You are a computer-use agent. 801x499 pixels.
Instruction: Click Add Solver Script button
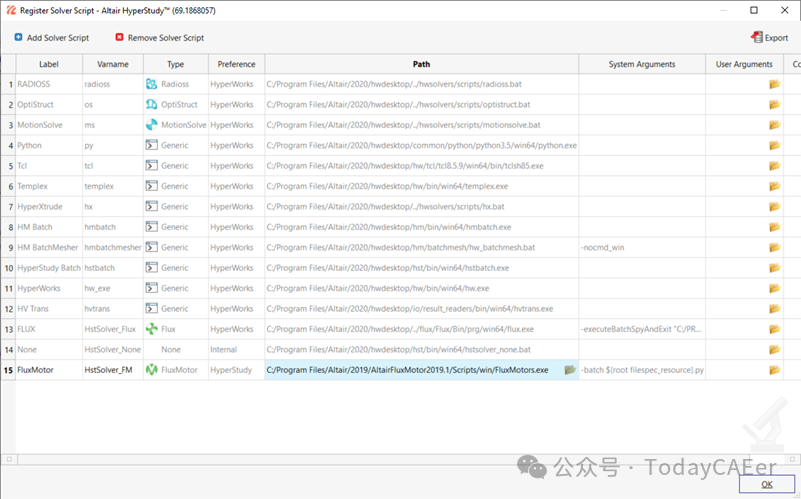click(x=52, y=38)
